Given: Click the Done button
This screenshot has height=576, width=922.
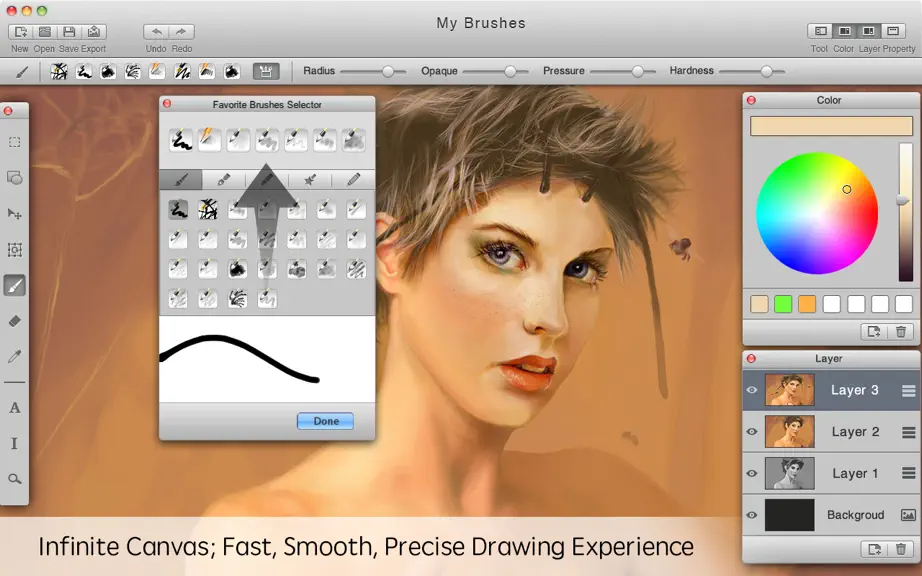Looking at the screenshot, I should click(325, 421).
